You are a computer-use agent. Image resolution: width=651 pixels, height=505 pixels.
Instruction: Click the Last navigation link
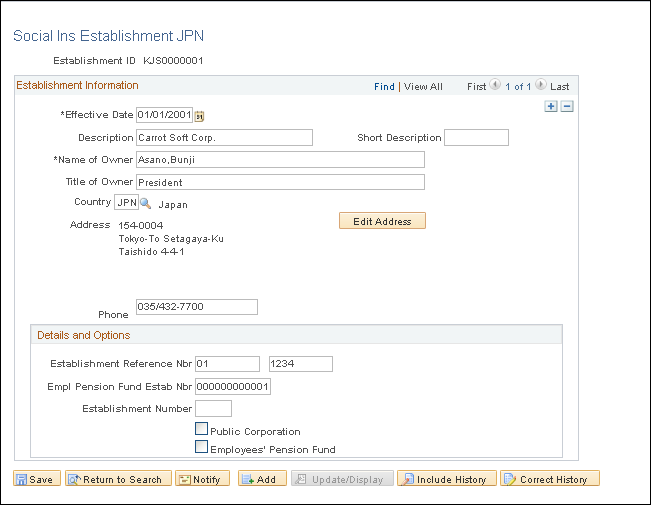click(x=559, y=87)
